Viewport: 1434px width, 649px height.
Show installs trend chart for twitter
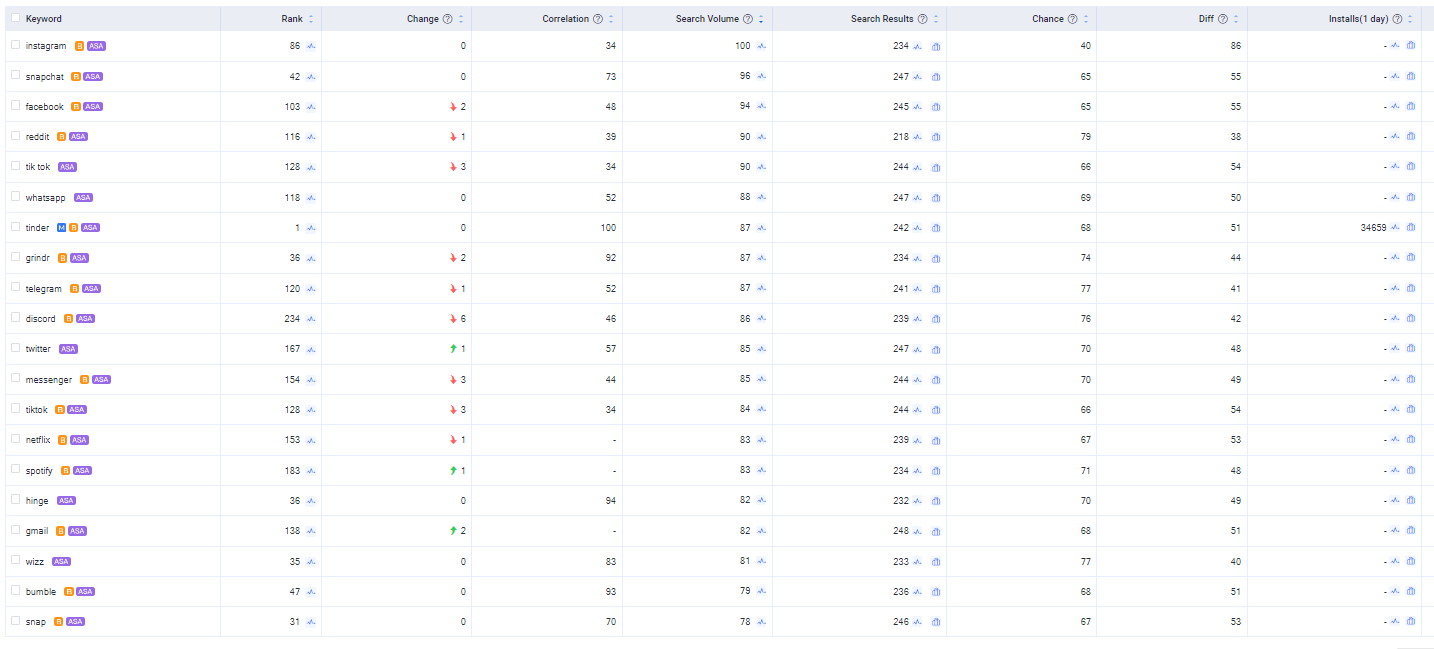(x=1395, y=349)
